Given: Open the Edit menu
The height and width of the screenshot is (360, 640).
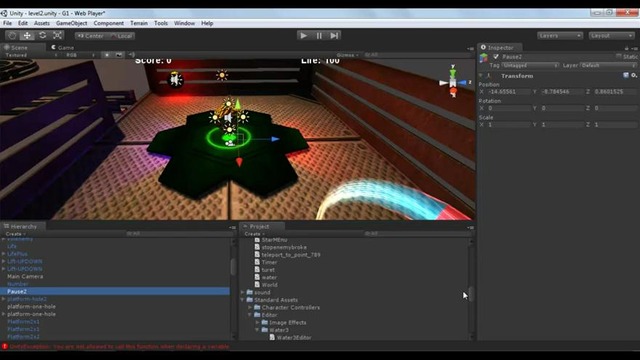Looking at the screenshot, I should click(x=23, y=23).
